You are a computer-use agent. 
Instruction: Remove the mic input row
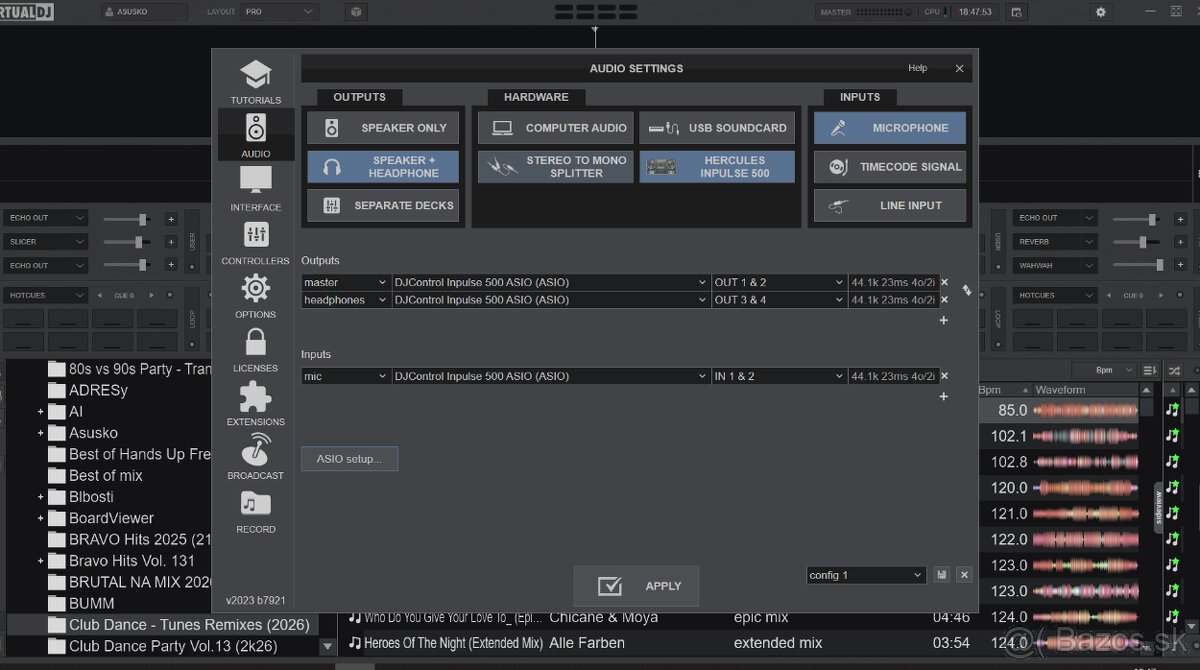point(944,376)
